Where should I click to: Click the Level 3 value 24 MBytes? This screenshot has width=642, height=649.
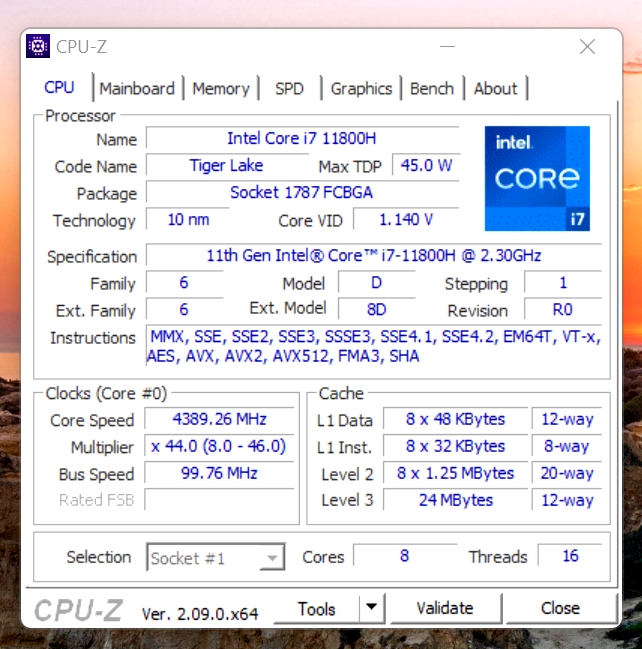point(455,500)
